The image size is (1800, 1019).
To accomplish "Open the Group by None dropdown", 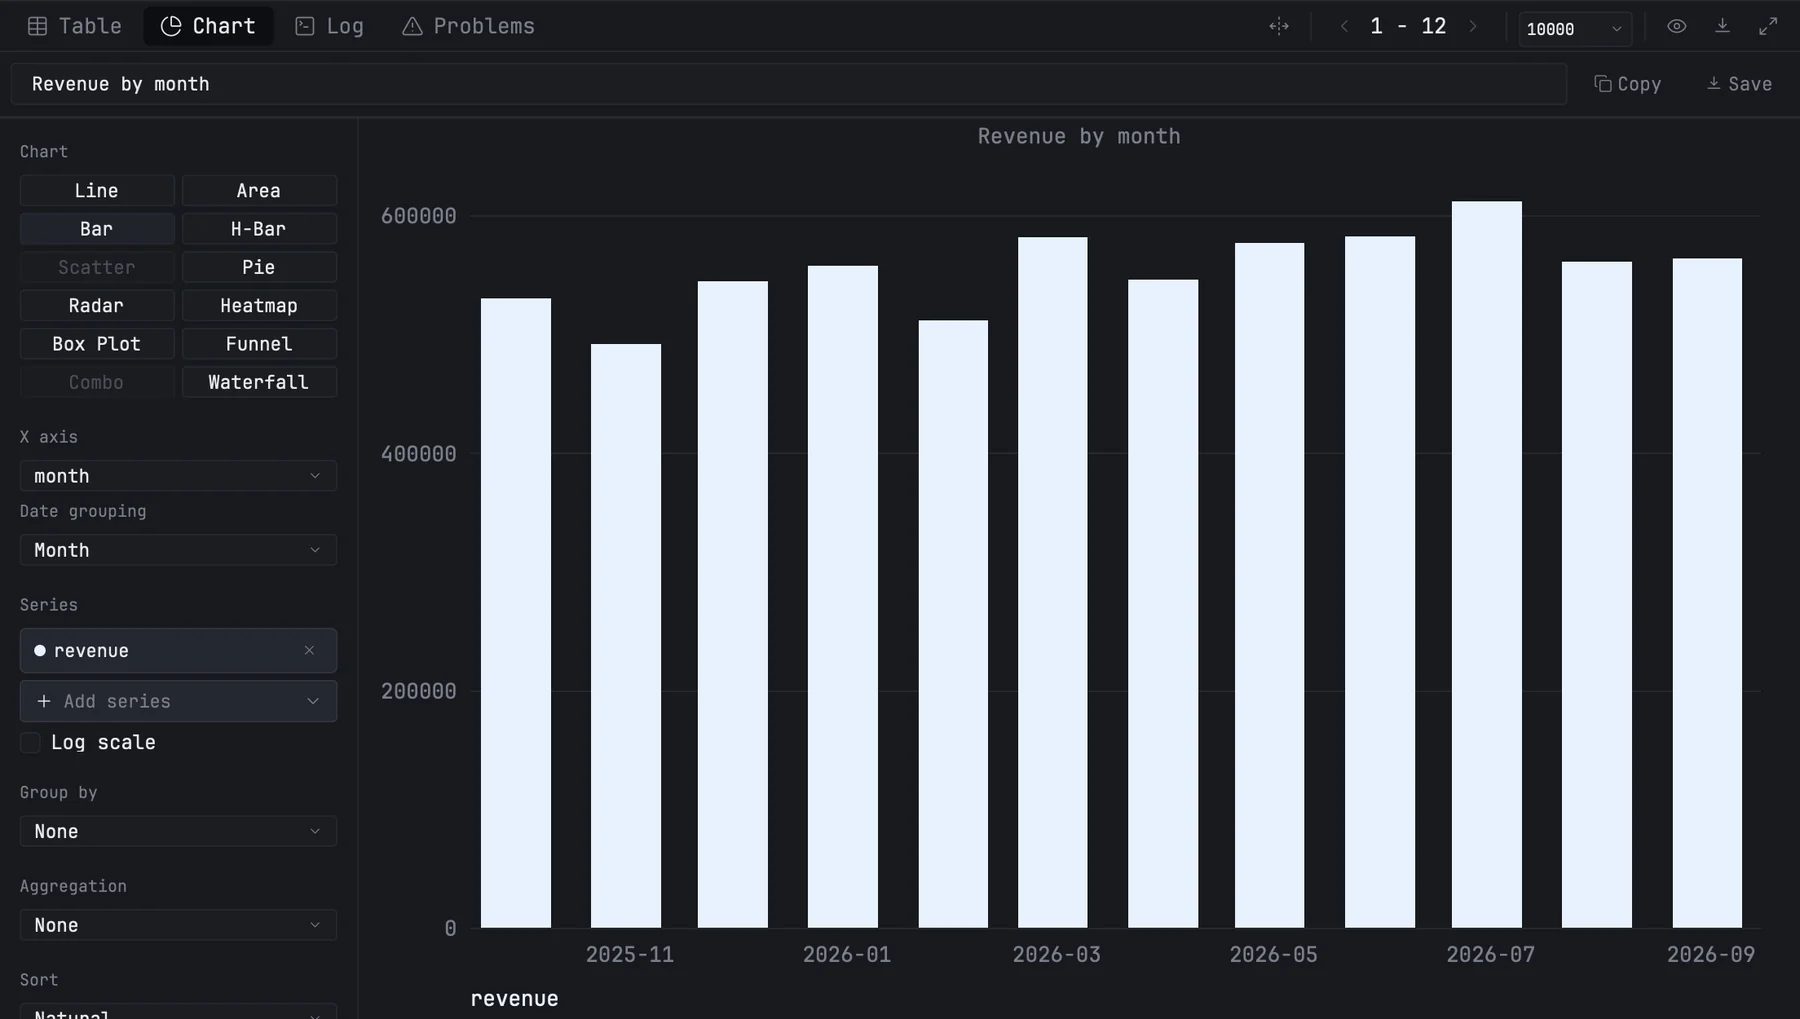I will click(178, 831).
